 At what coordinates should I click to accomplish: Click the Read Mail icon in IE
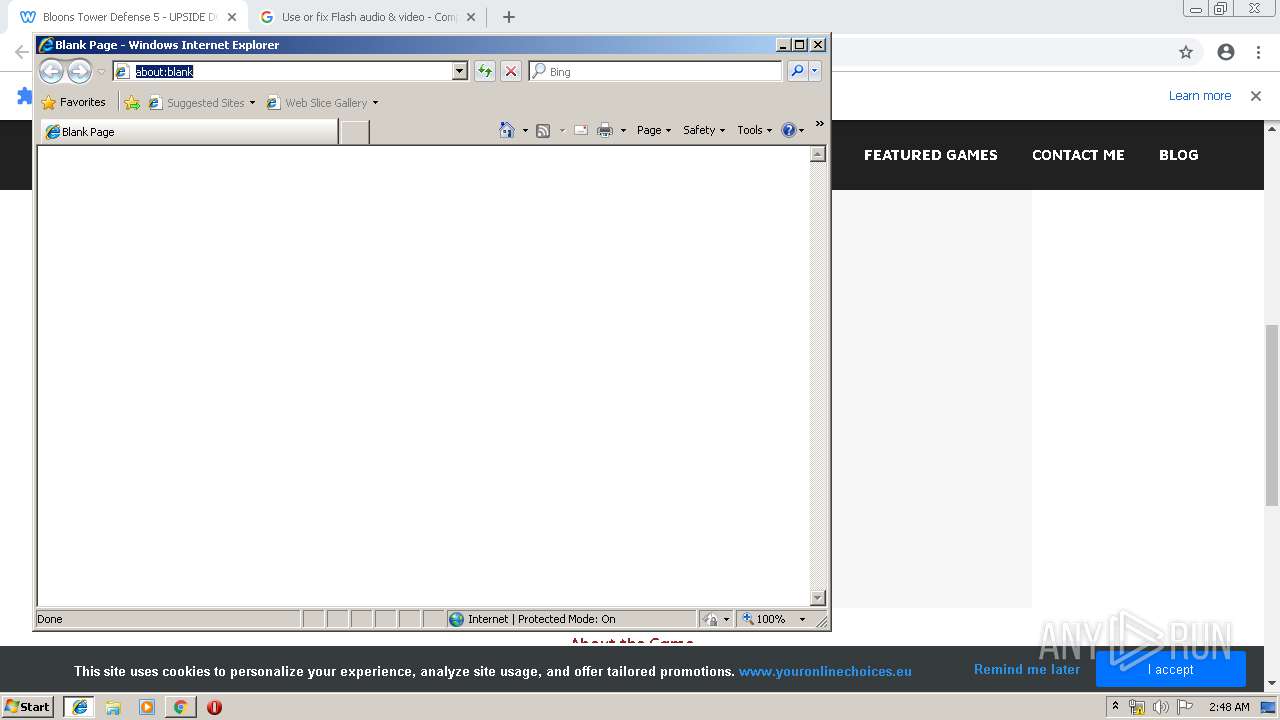pos(580,130)
